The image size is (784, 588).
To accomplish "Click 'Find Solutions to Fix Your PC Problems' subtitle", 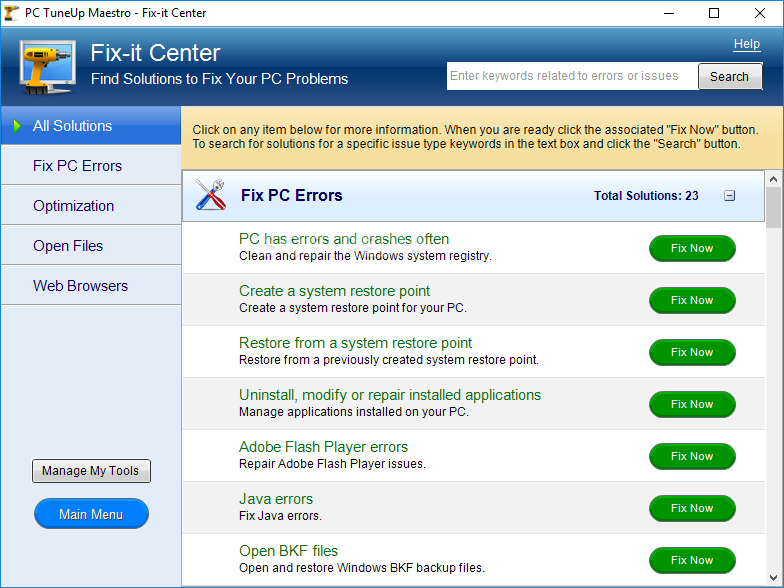I will [x=220, y=79].
